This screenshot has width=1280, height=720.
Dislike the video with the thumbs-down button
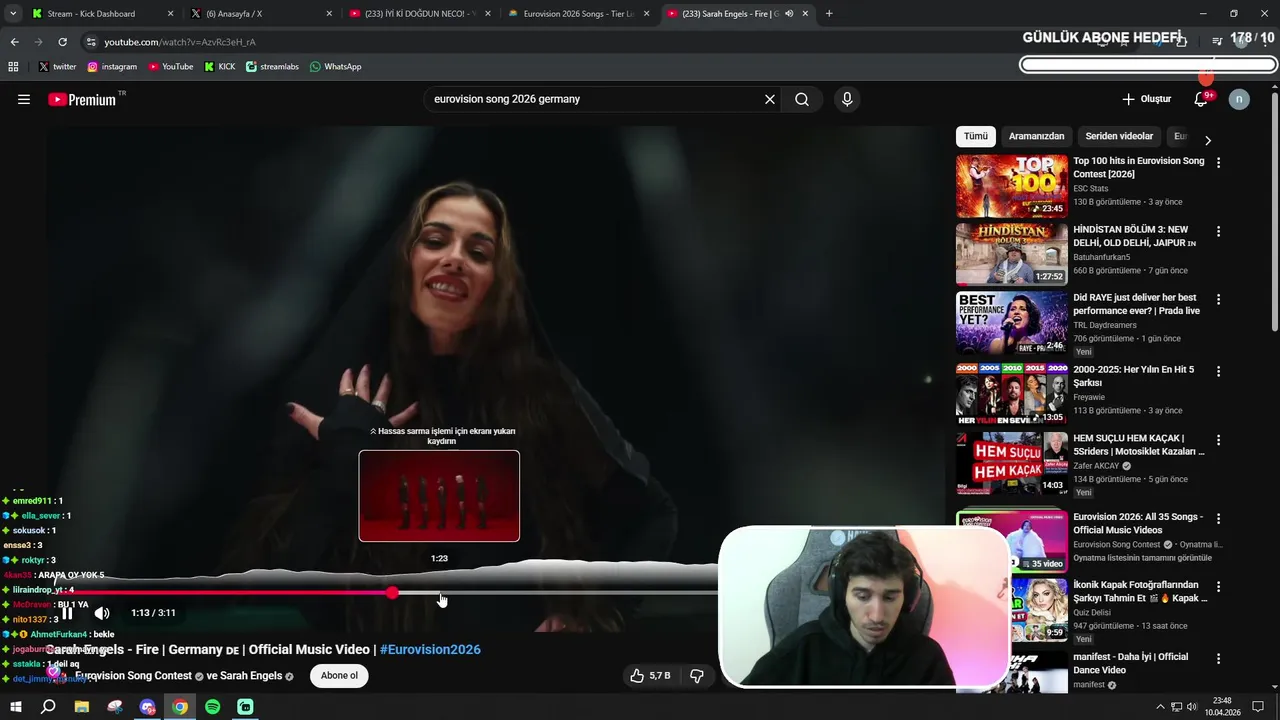coord(697,676)
